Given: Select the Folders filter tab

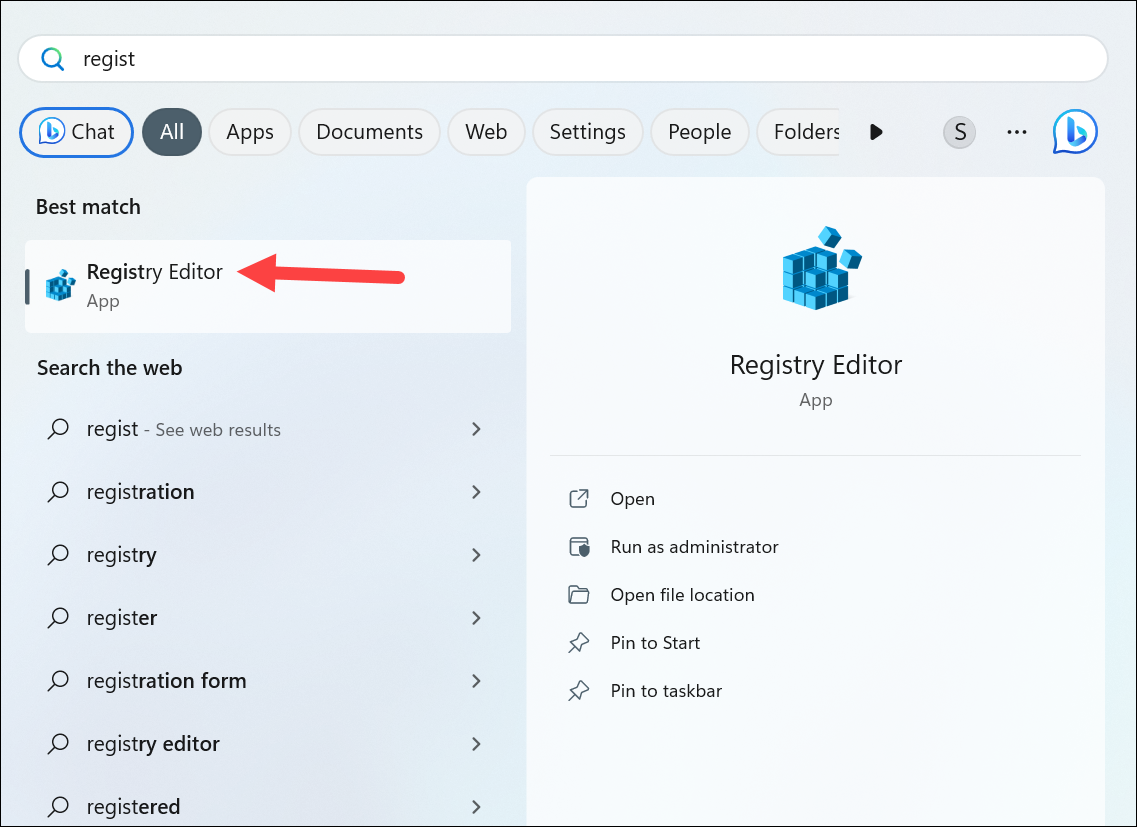Looking at the screenshot, I should point(799,132).
